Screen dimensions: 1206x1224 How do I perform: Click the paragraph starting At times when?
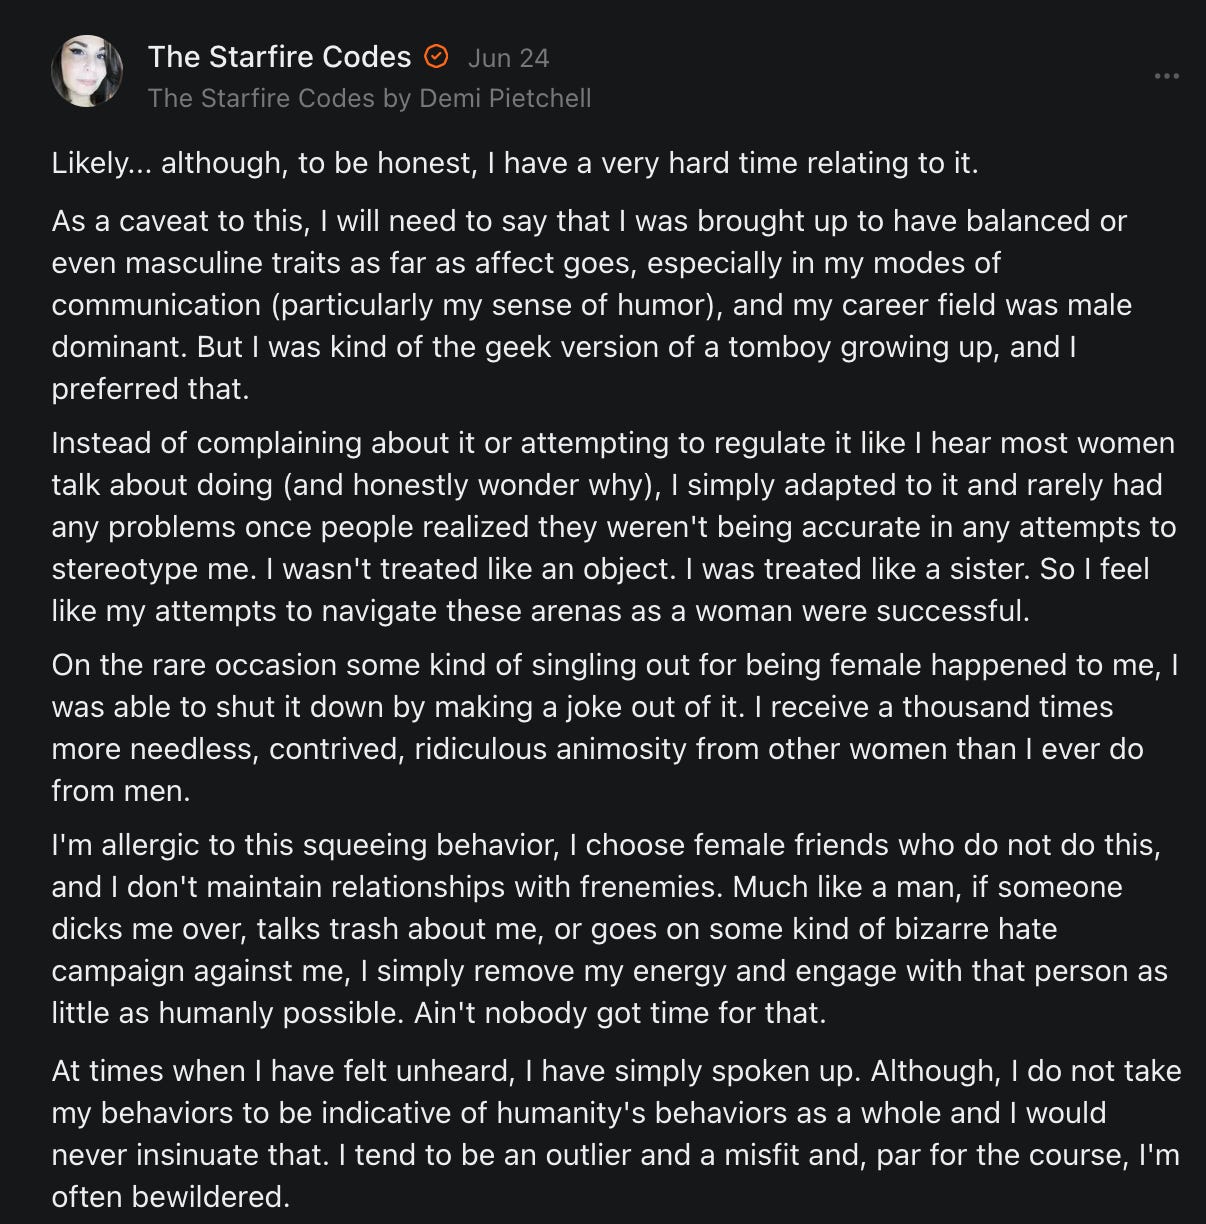click(616, 1134)
